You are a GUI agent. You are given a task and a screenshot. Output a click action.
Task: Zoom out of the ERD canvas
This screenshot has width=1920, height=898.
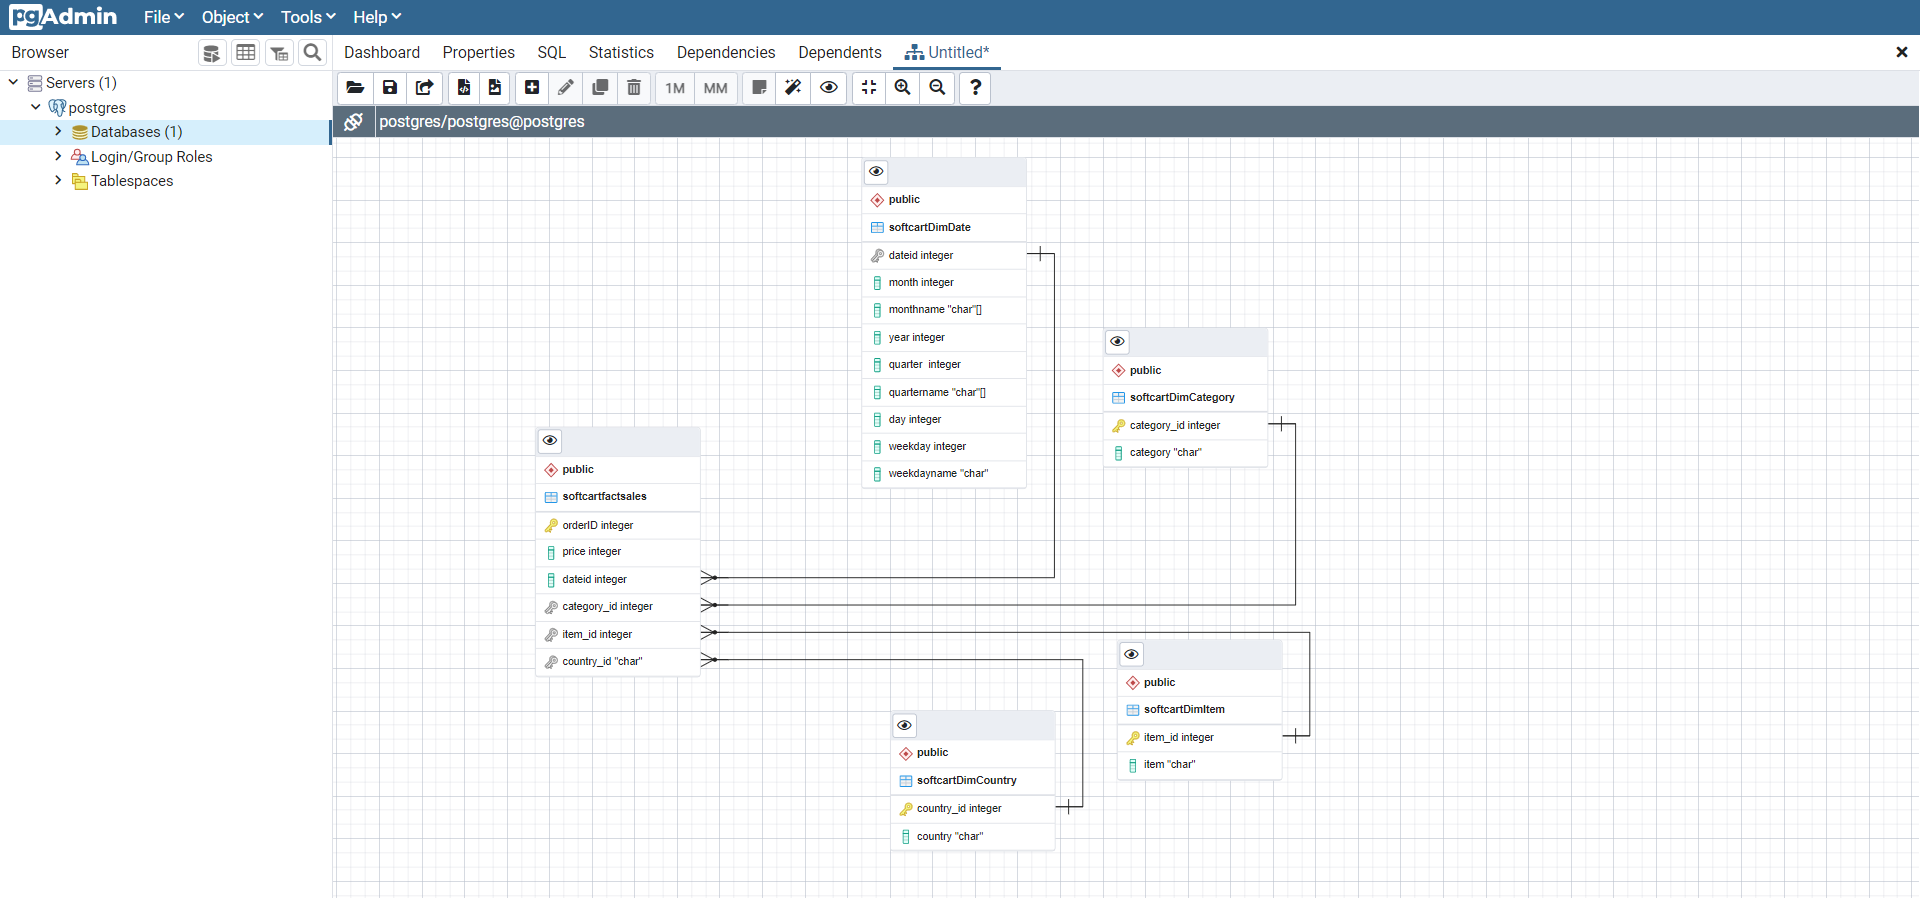pyautogui.click(x=937, y=88)
